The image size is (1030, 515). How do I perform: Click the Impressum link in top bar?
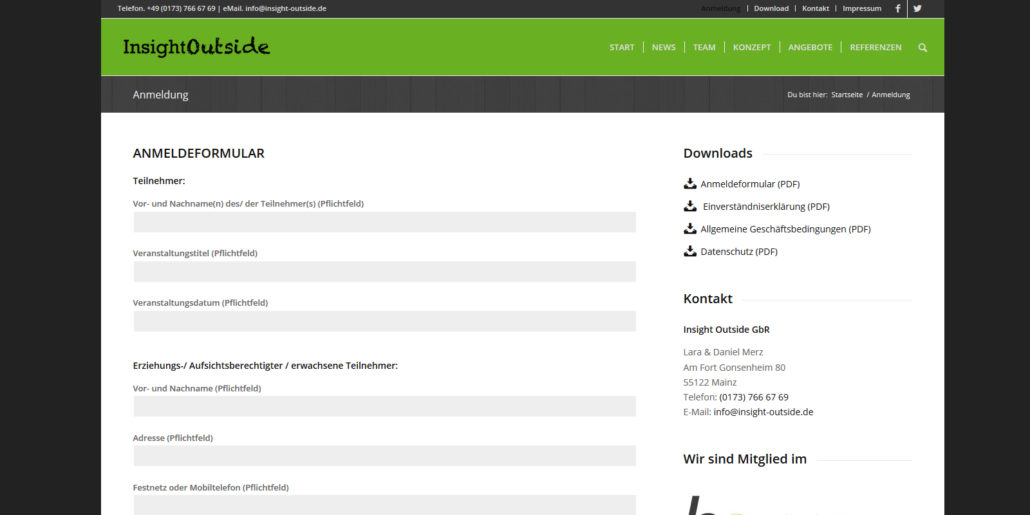click(861, 8)
